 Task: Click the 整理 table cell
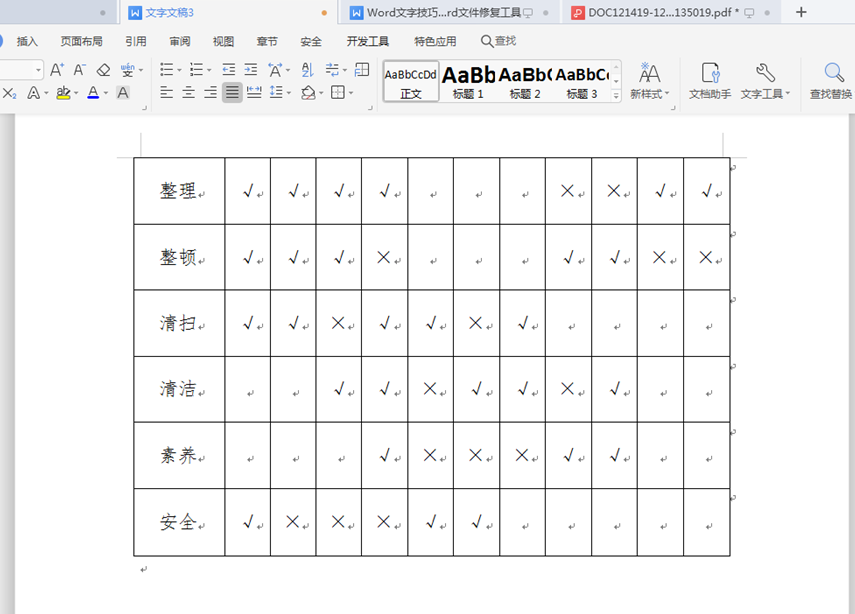click(179, 191)
